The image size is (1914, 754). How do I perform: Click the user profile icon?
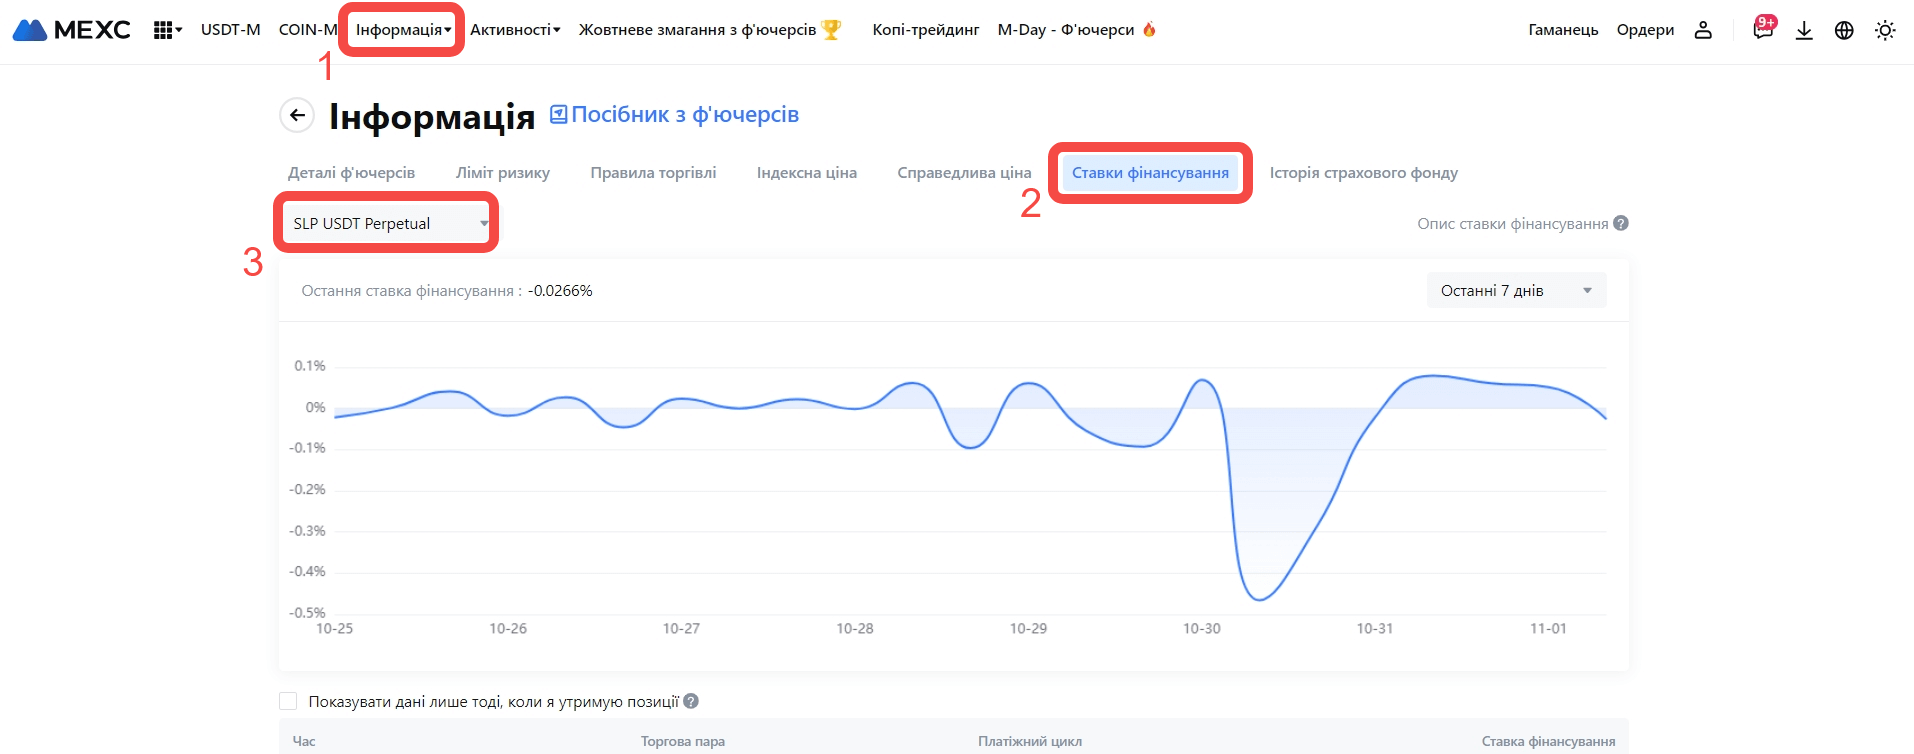pyautogui.click(x=1703, y=30)
